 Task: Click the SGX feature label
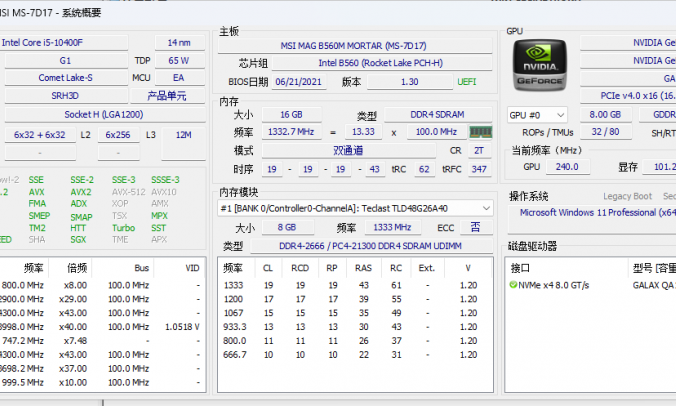click(x=78, y=240)
